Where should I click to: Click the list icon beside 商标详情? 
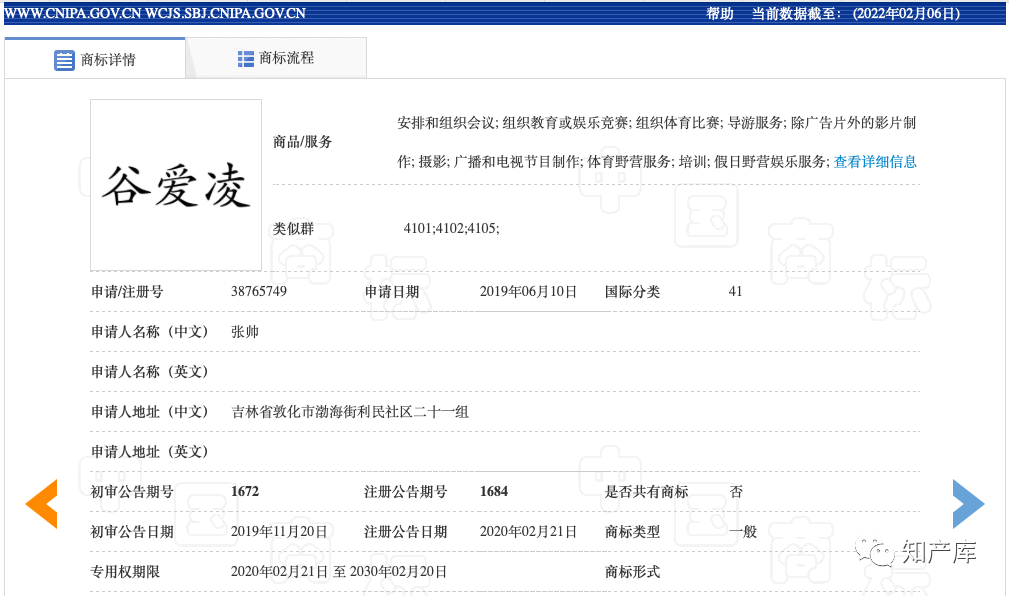point(64,60)
